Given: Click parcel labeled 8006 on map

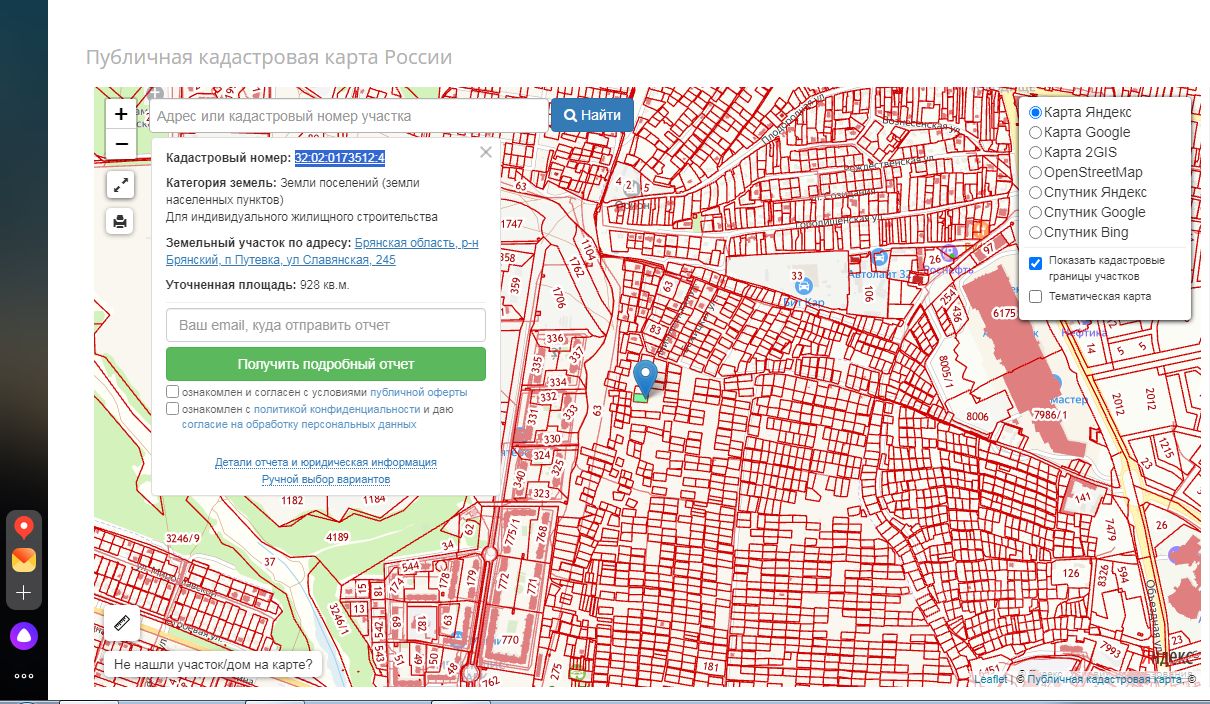Looking at the screenshot, I should tap(976, 416).
